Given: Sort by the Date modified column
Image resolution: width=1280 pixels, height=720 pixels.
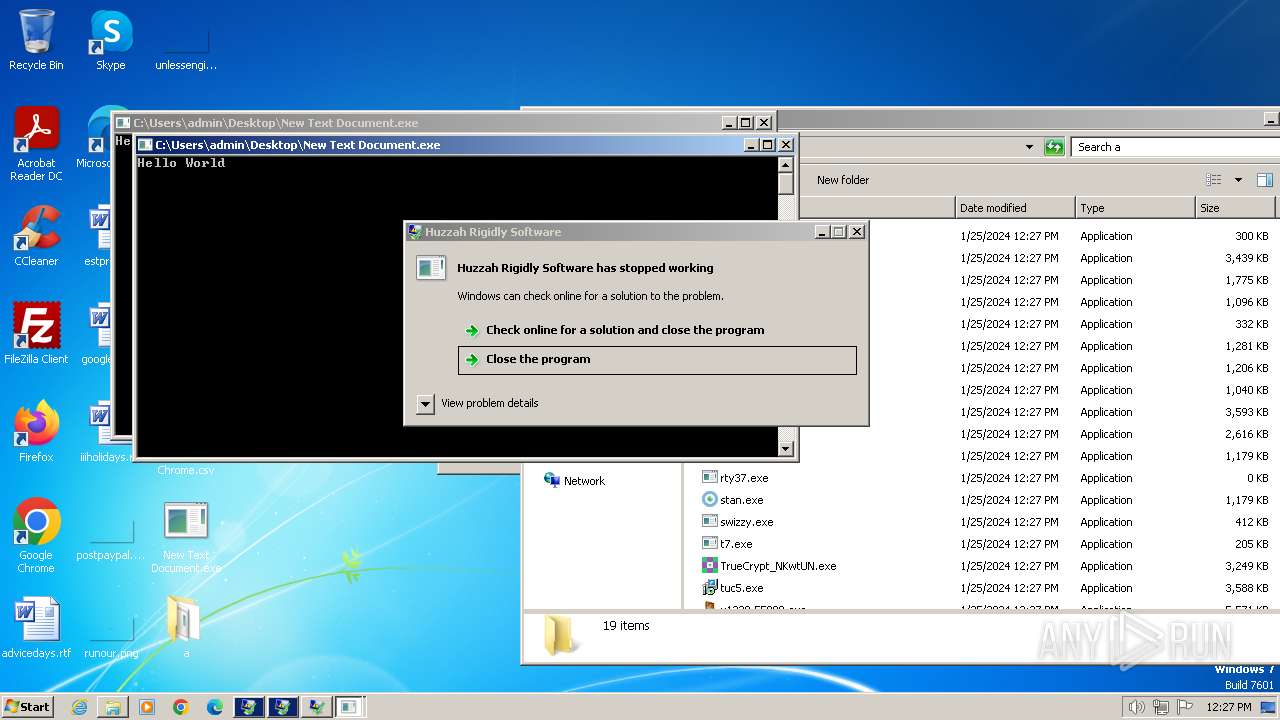Looking at the screenshot, I should coord(1015,208).
